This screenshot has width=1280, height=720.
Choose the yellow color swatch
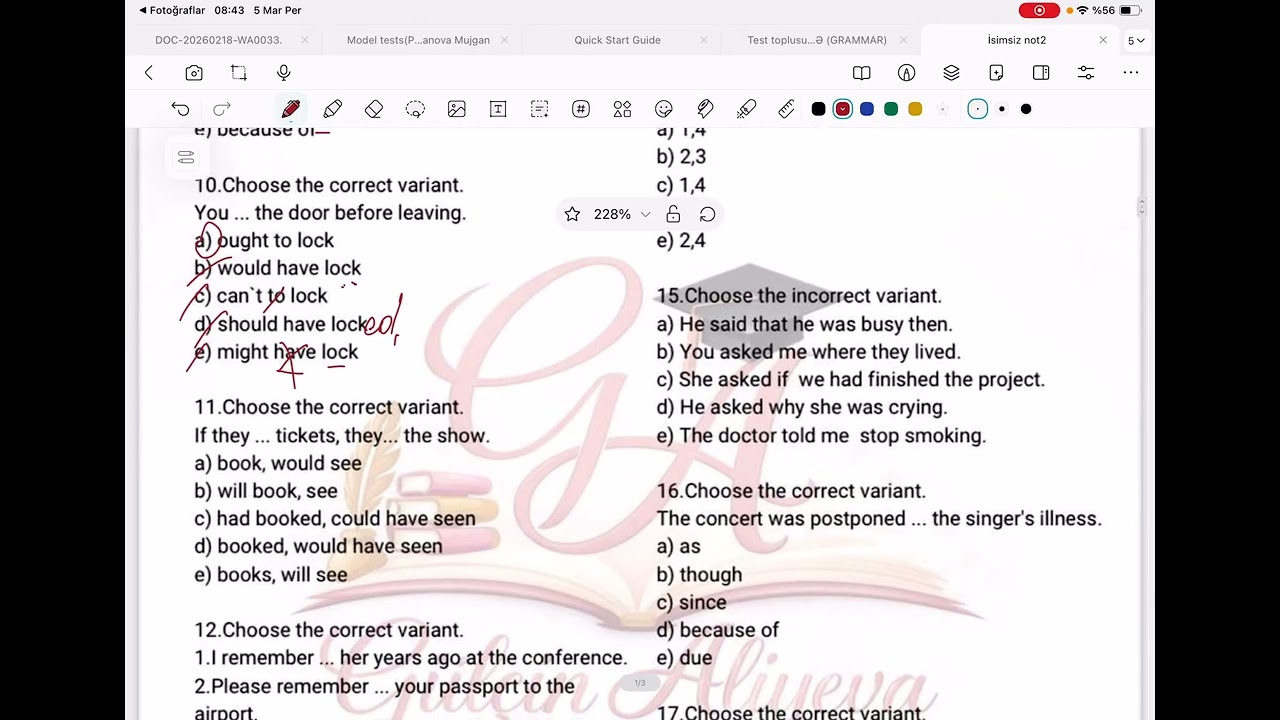pos(915,109)
